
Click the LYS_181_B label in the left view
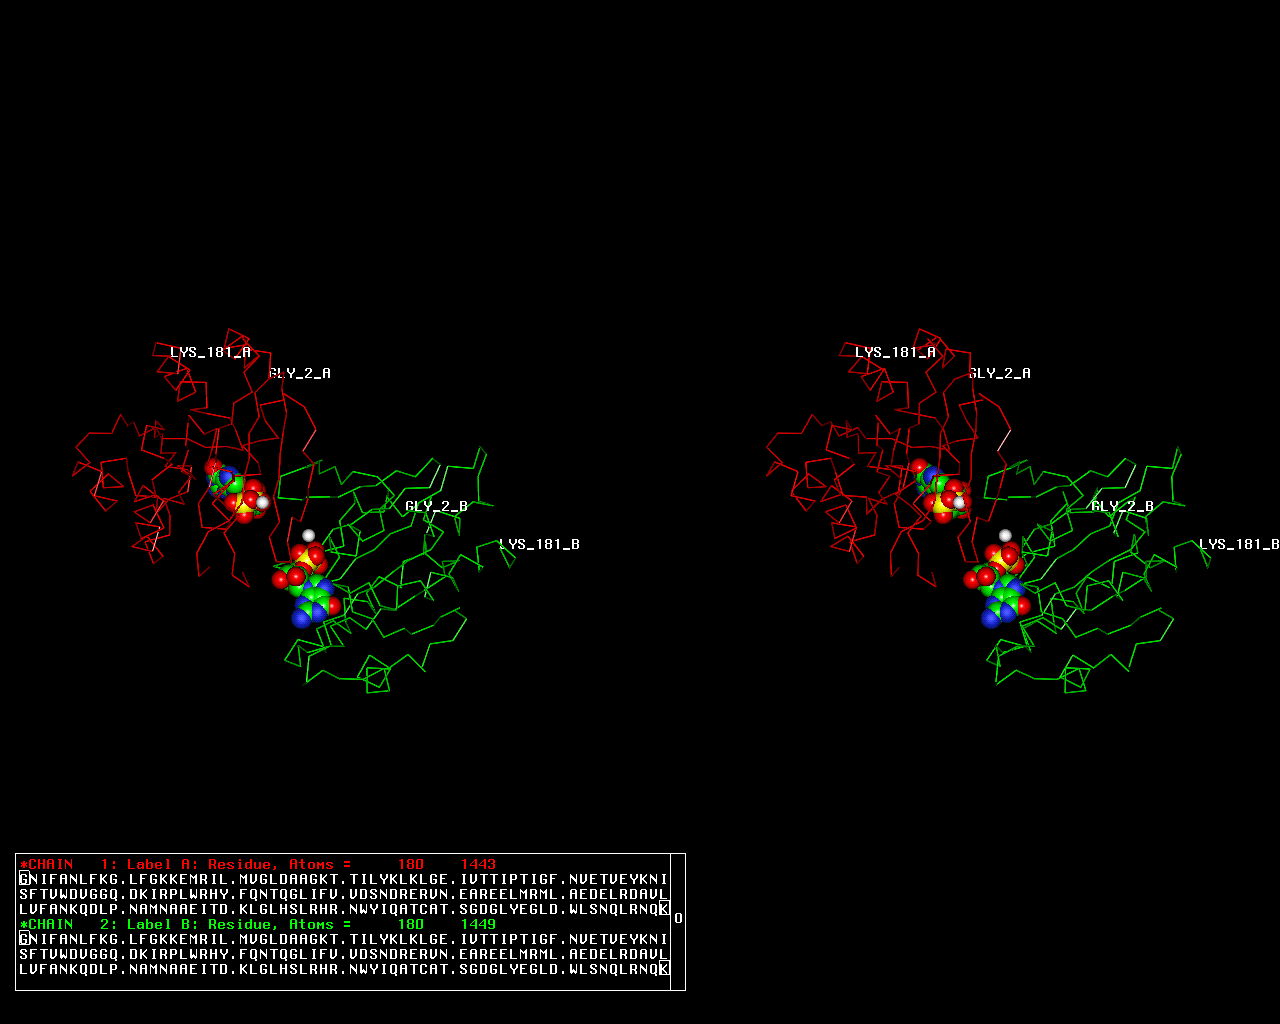click(x=540, y=544)
